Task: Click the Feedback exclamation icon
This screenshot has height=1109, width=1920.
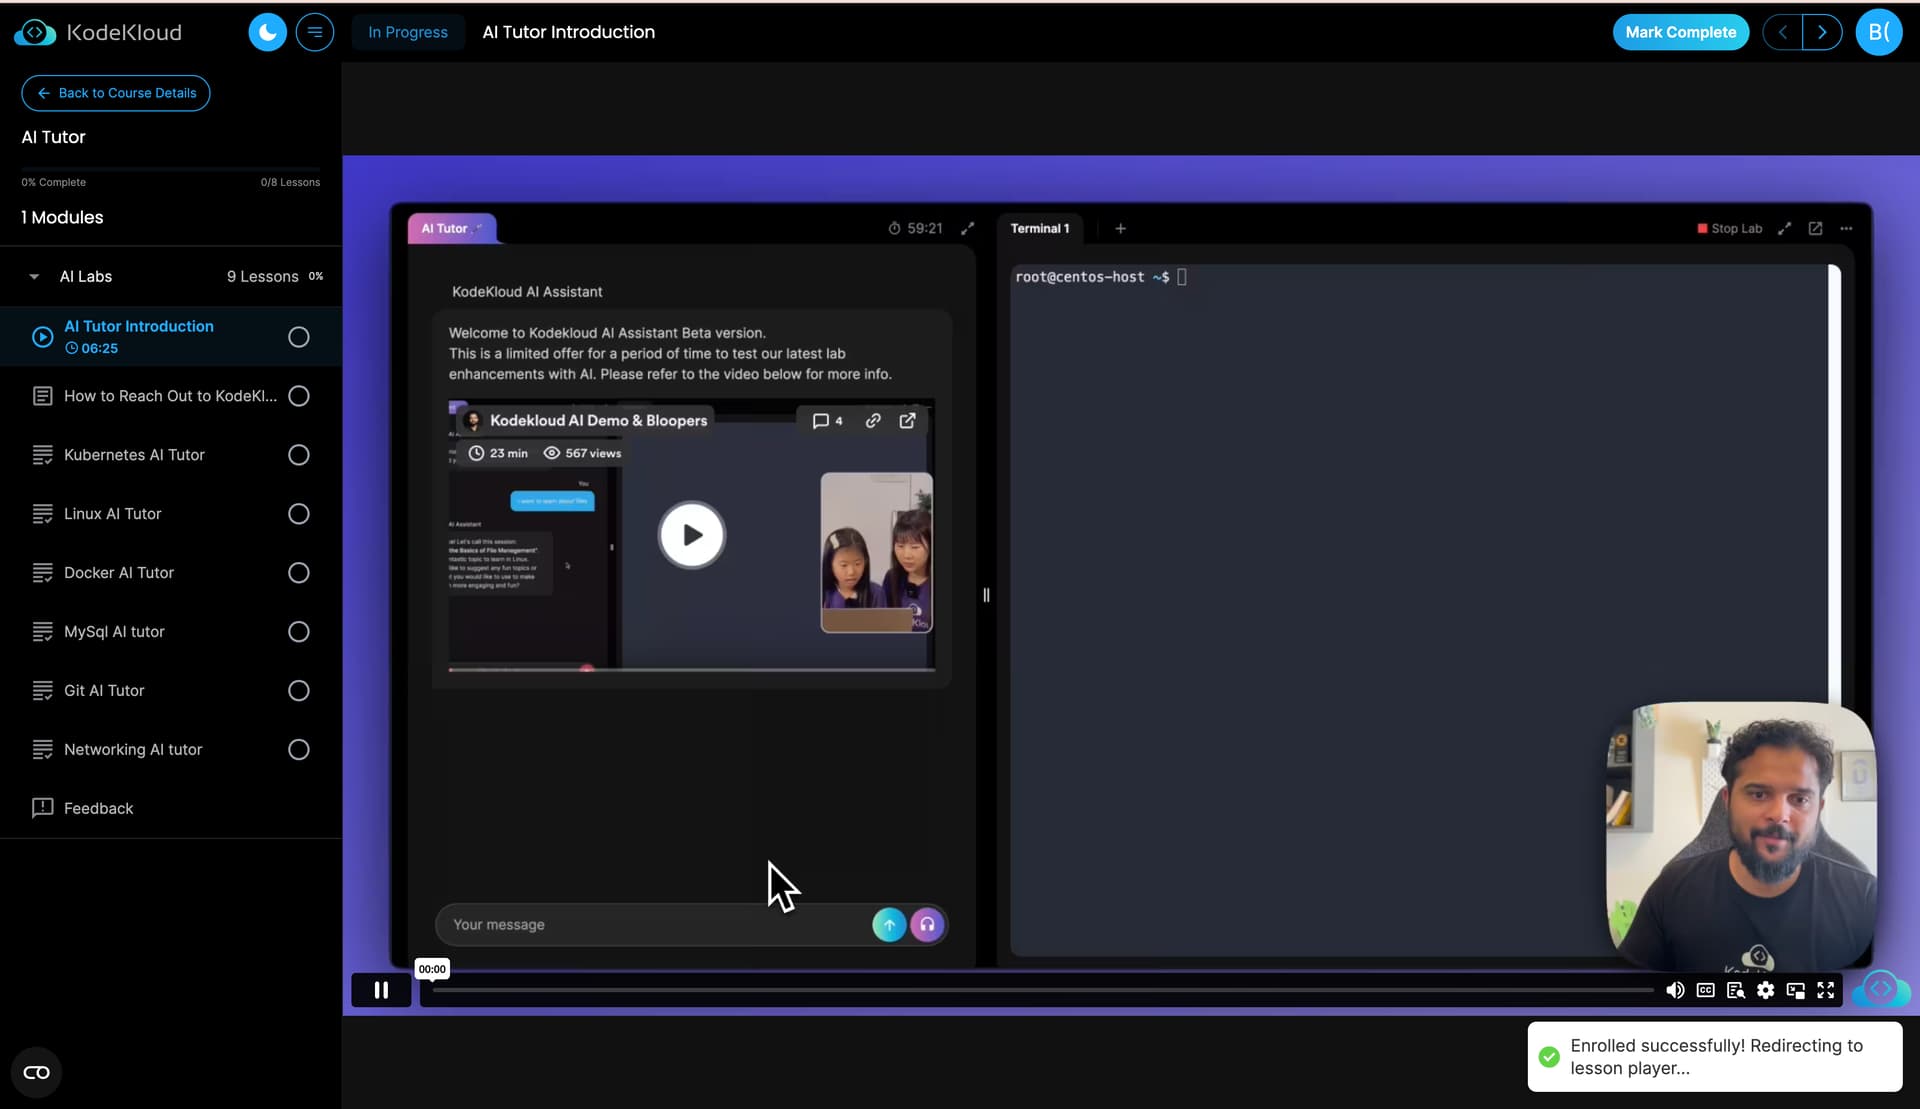Action: (x=42, y=807)
